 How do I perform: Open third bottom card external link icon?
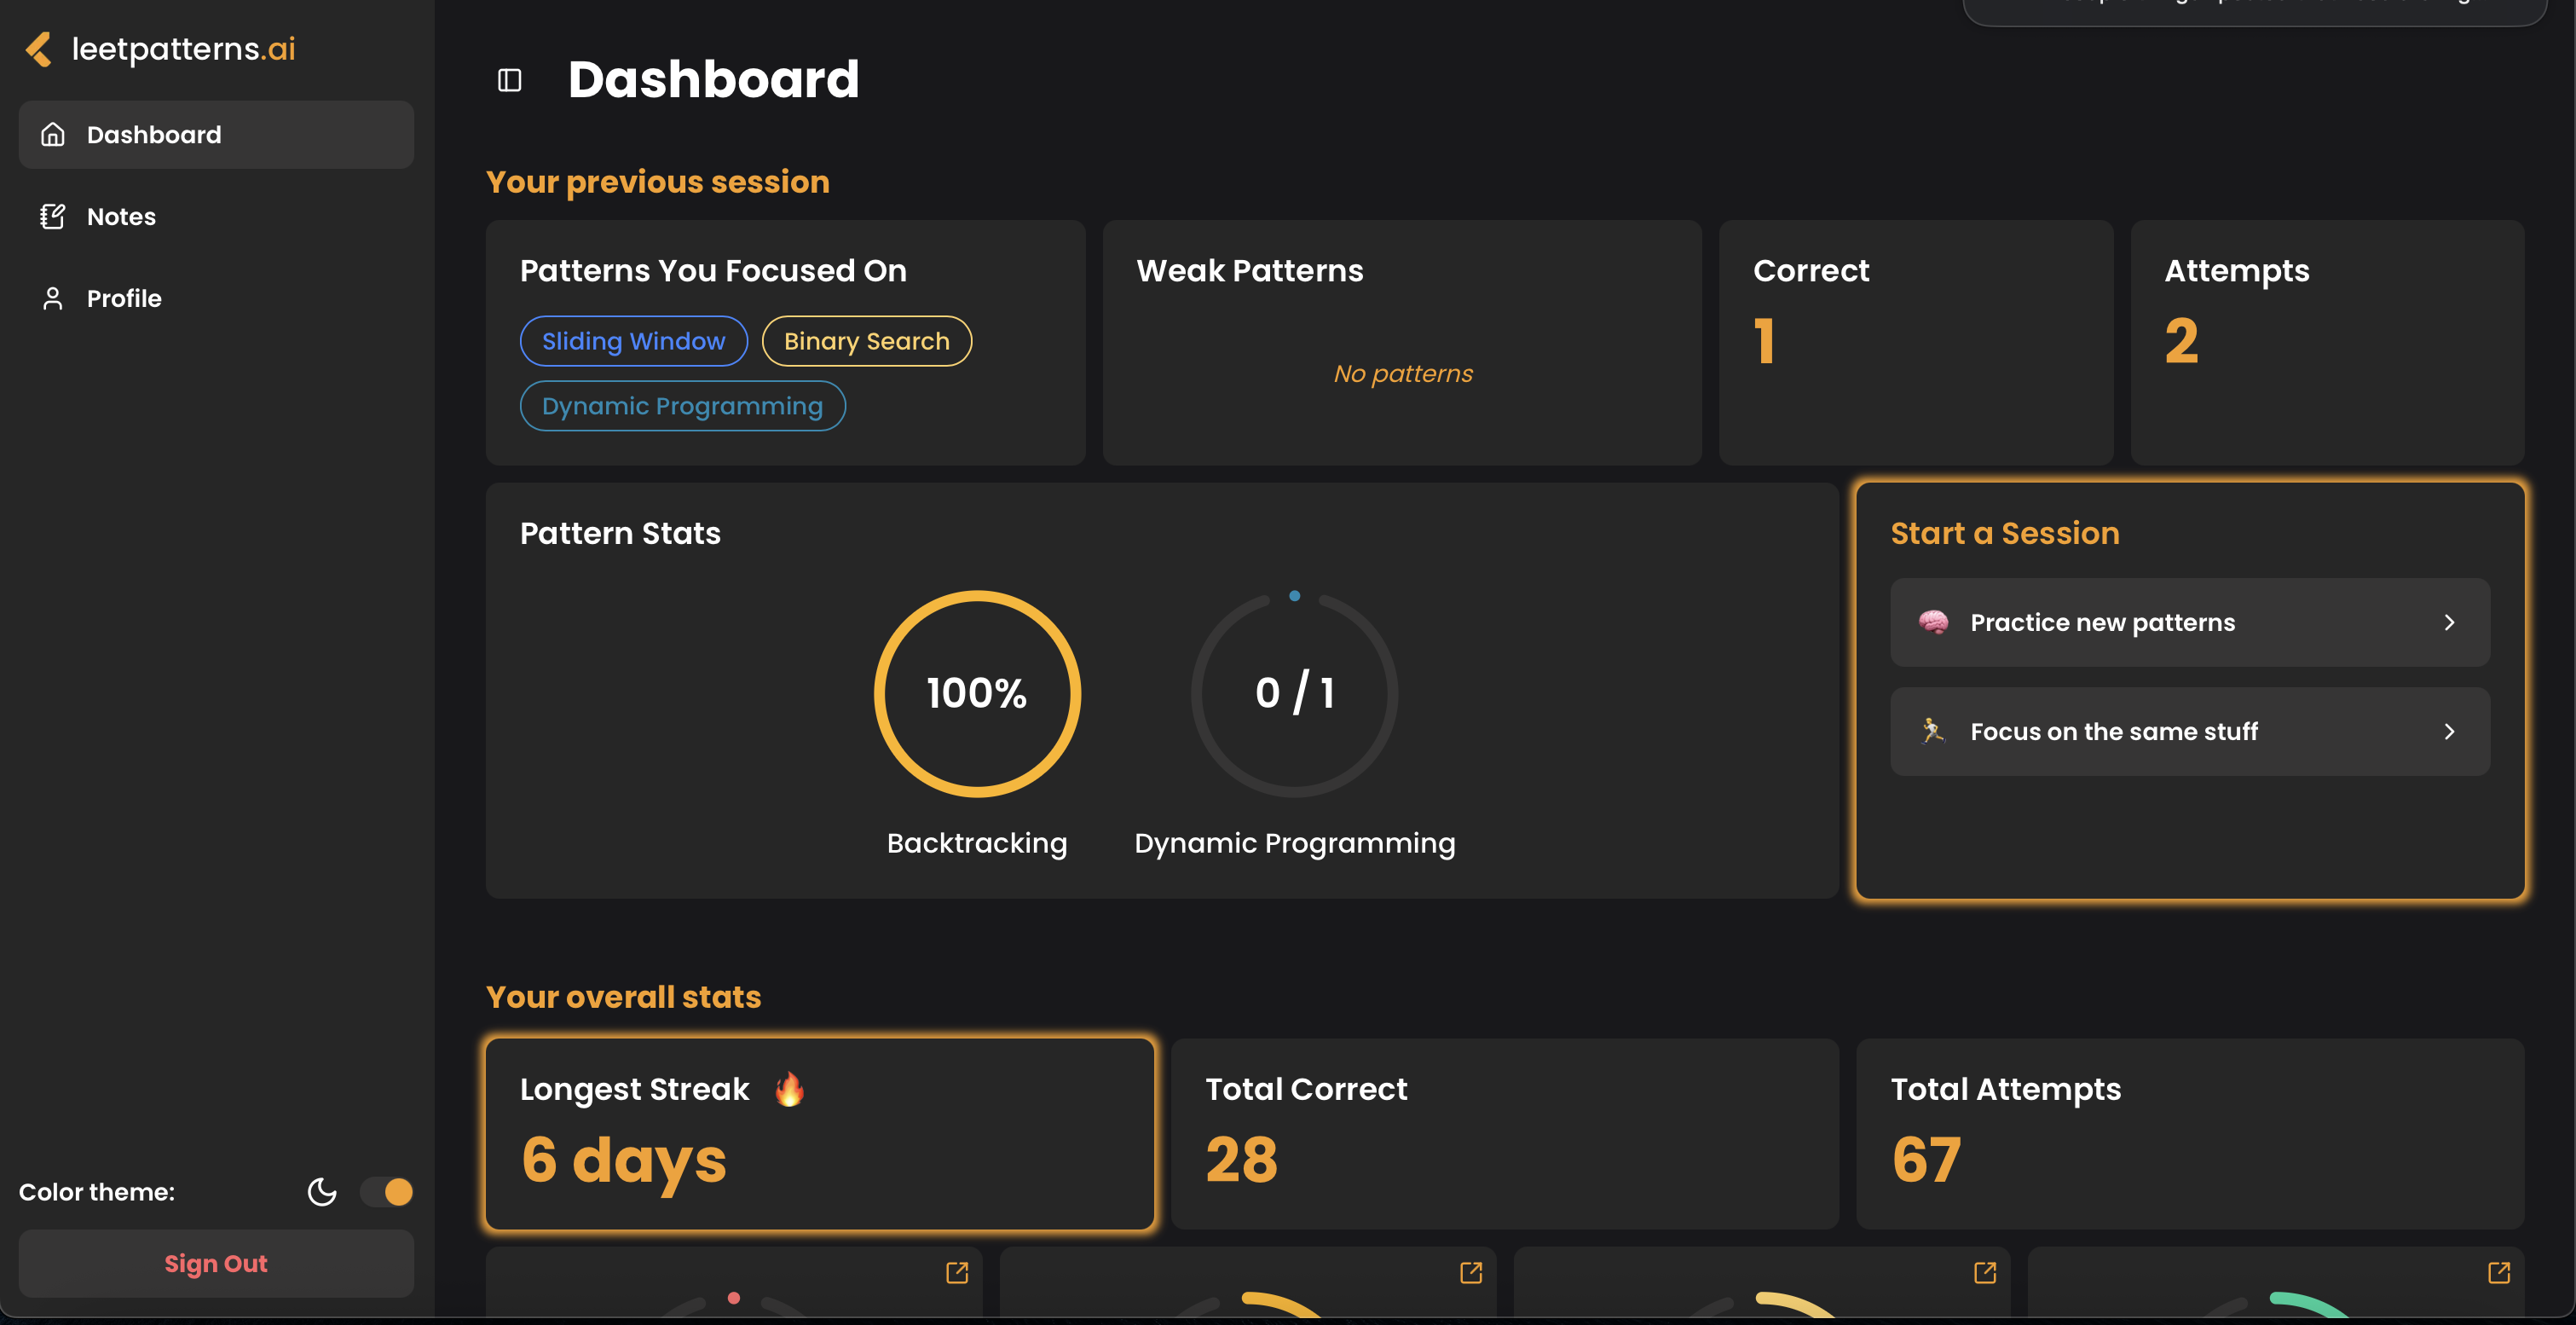point(1985,1272)
